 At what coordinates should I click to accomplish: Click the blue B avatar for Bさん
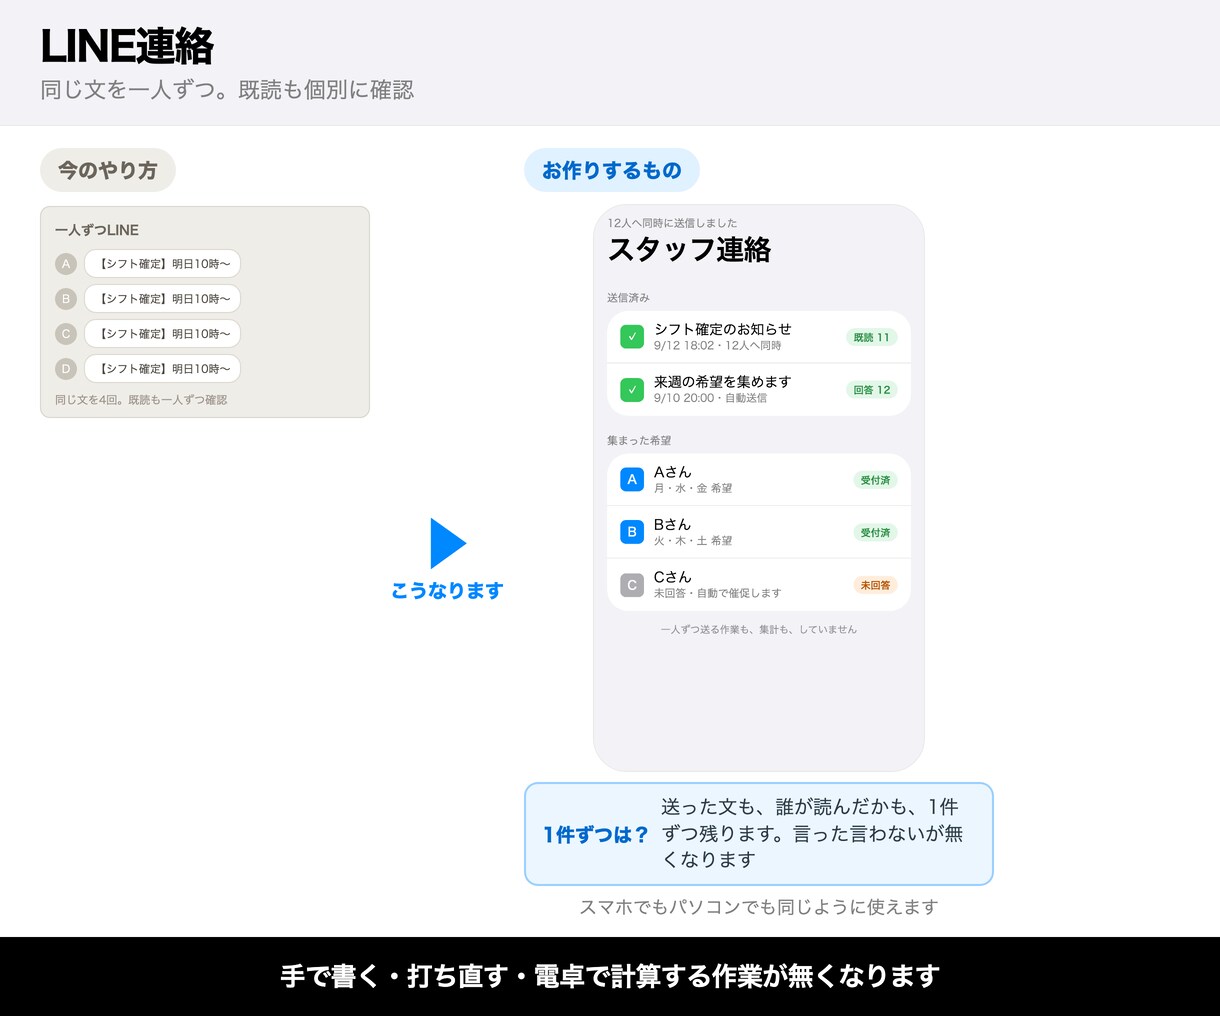click(x=632, y=532)
